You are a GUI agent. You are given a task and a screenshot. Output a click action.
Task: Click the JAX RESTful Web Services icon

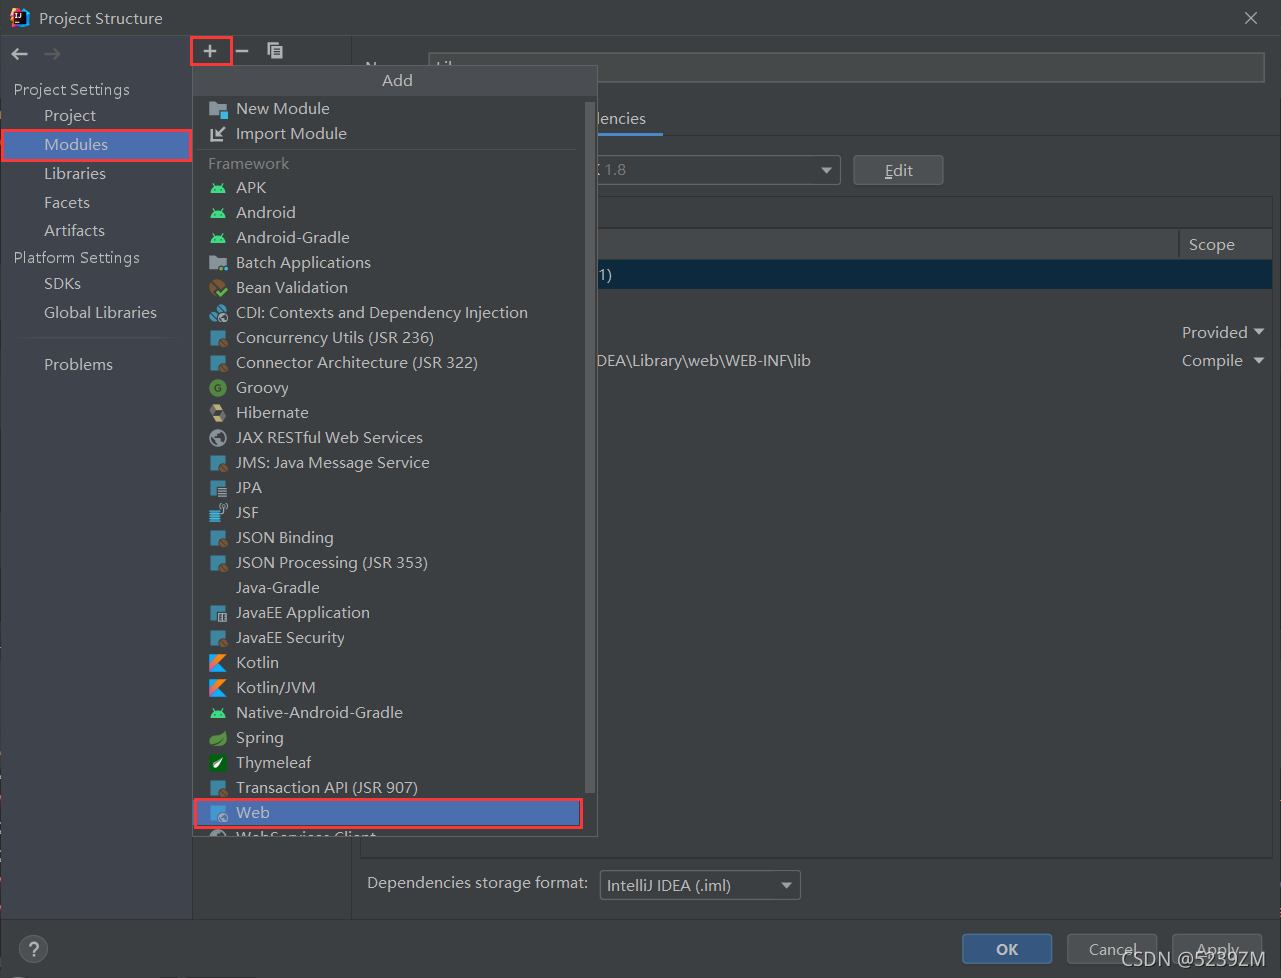[218, 438]
